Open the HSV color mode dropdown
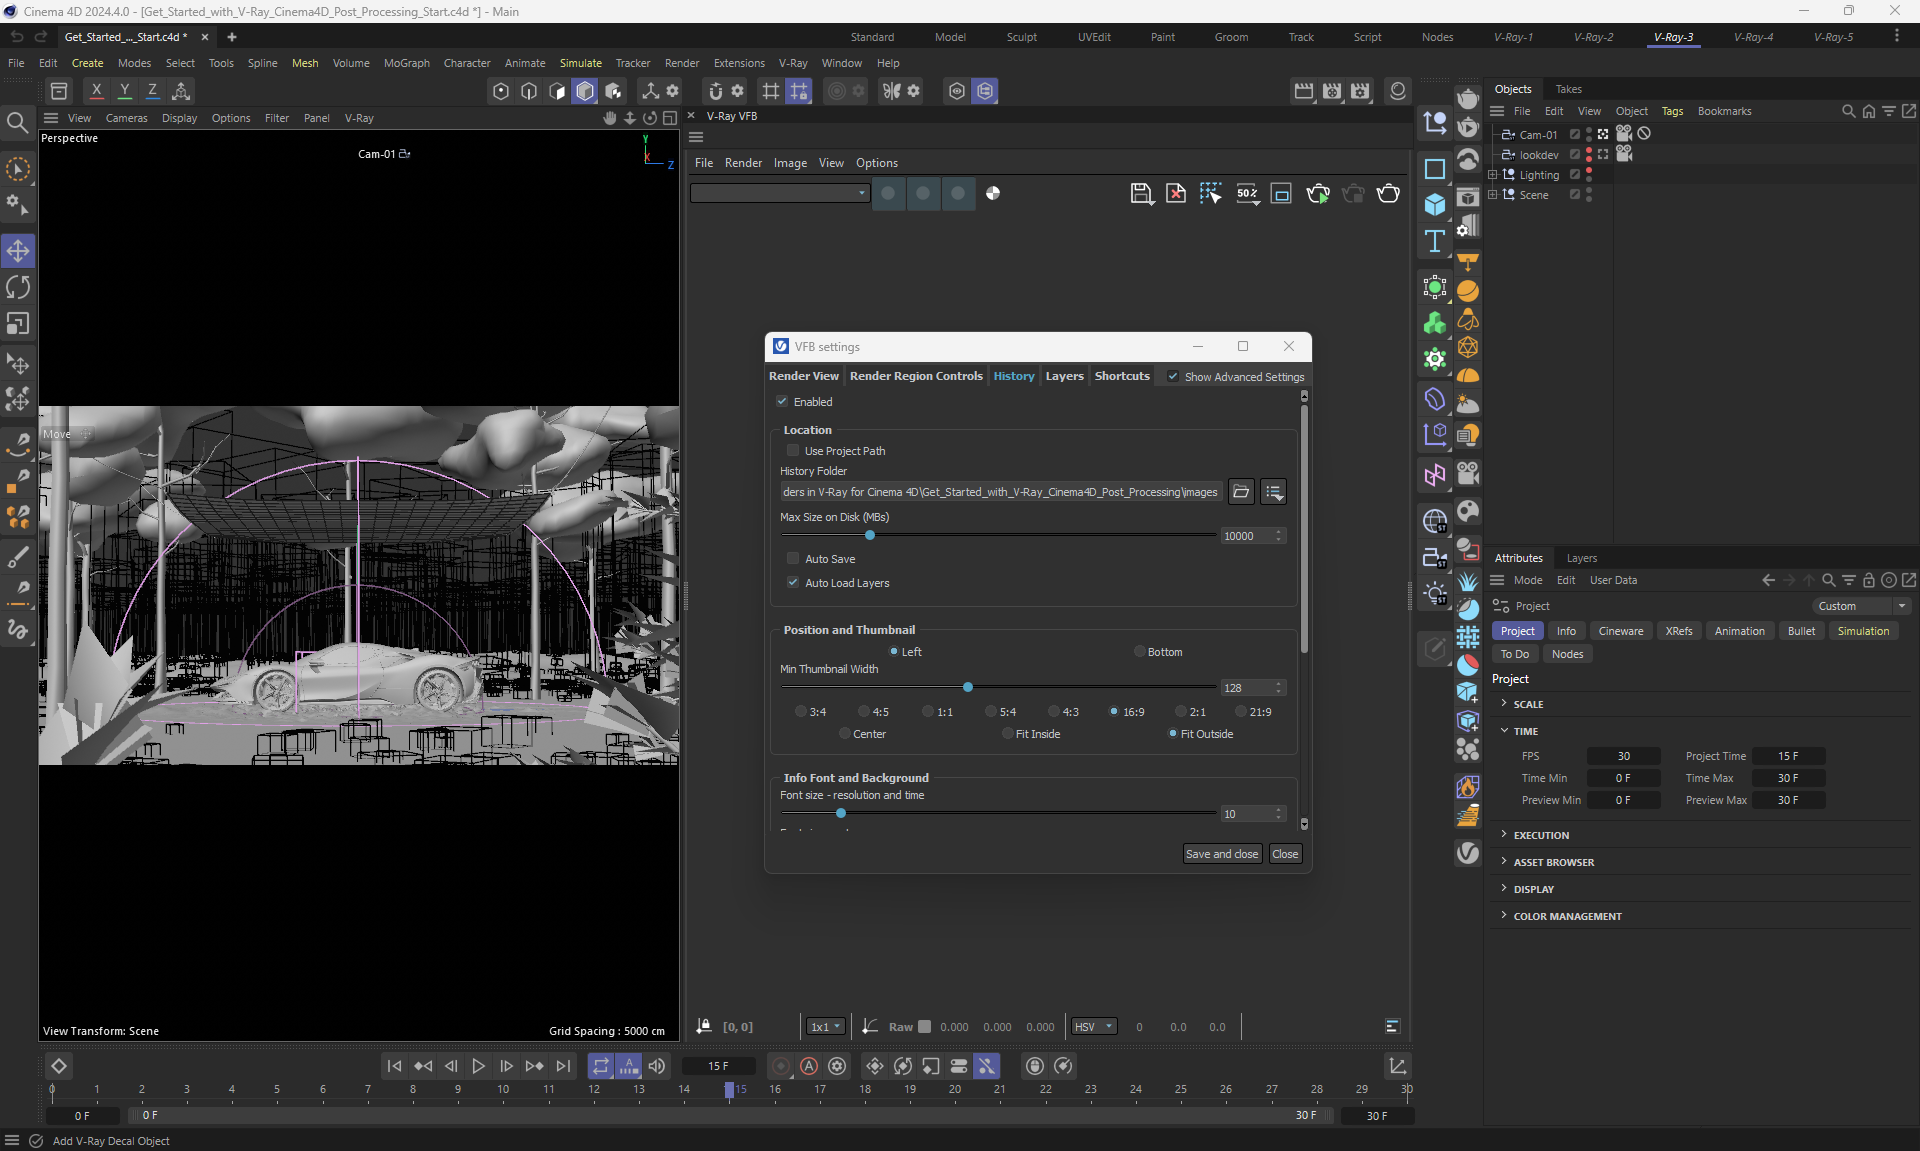Screen dimensions: 1920x1151 coord(1093,1027)
